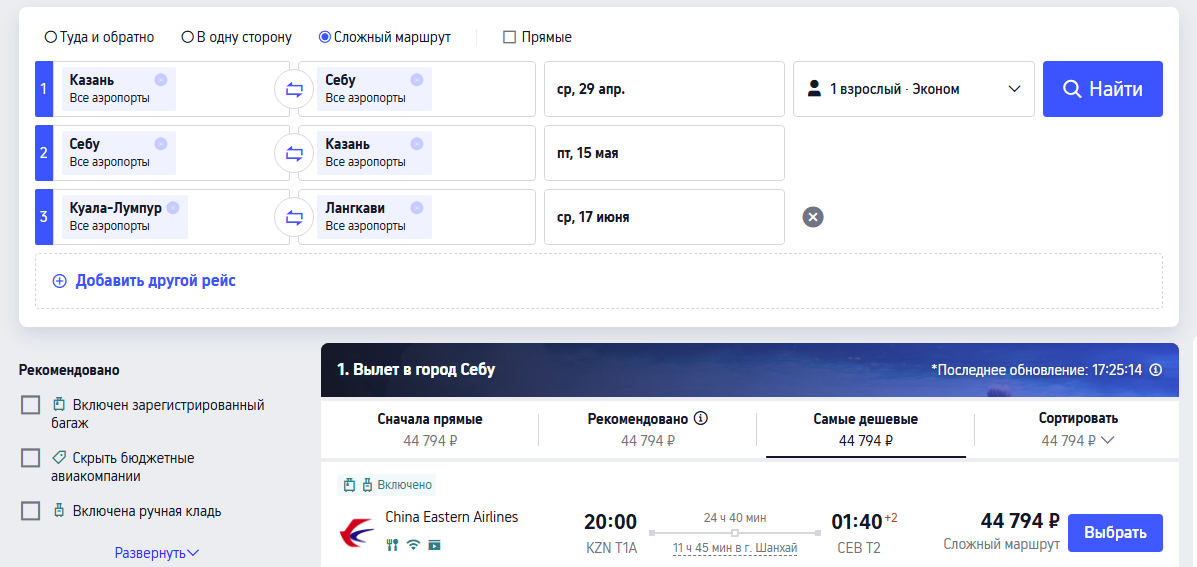Switch to Сначала прямые tab
1197x567 pixels.
[x=430, y=428]
